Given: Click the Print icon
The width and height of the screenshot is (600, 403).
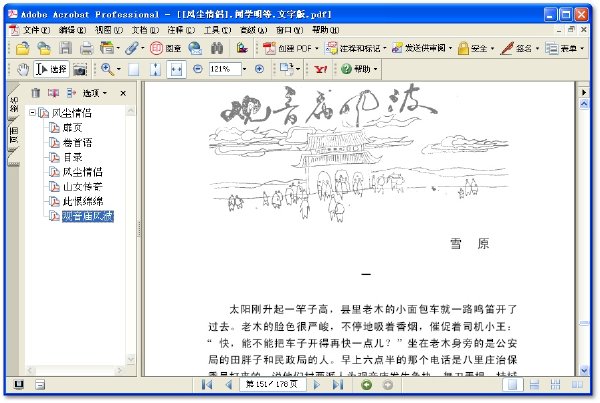Looking at the screenshot, I should tap(86, 48).
